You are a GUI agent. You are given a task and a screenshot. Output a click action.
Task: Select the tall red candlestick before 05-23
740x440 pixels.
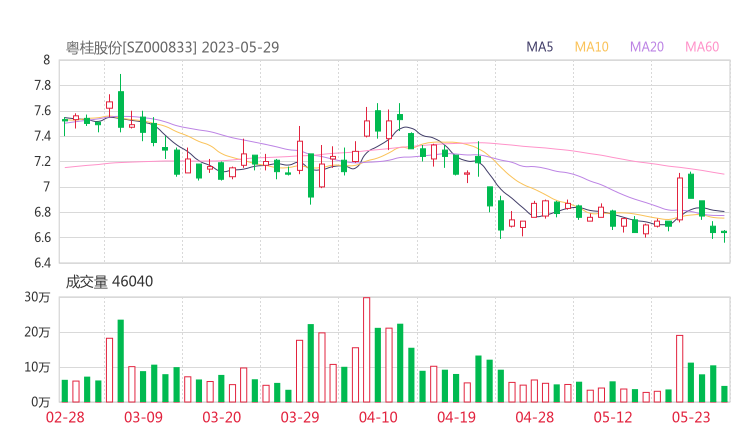click(680, 197)
